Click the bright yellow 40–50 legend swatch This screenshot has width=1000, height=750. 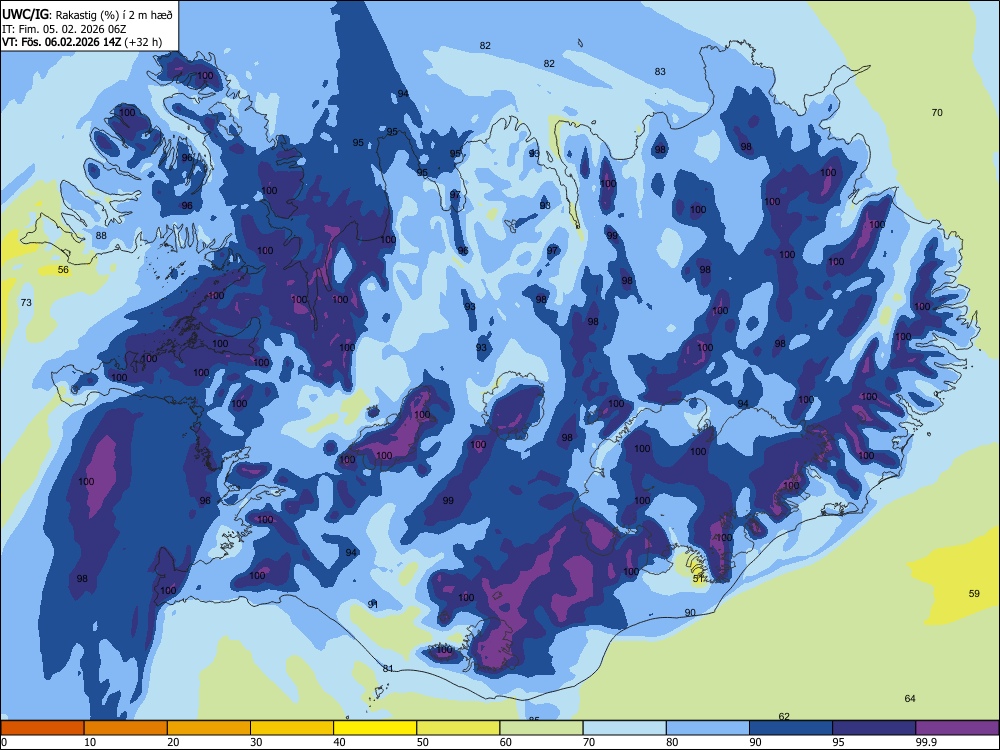pyautogui.click(x=375, y=728)
